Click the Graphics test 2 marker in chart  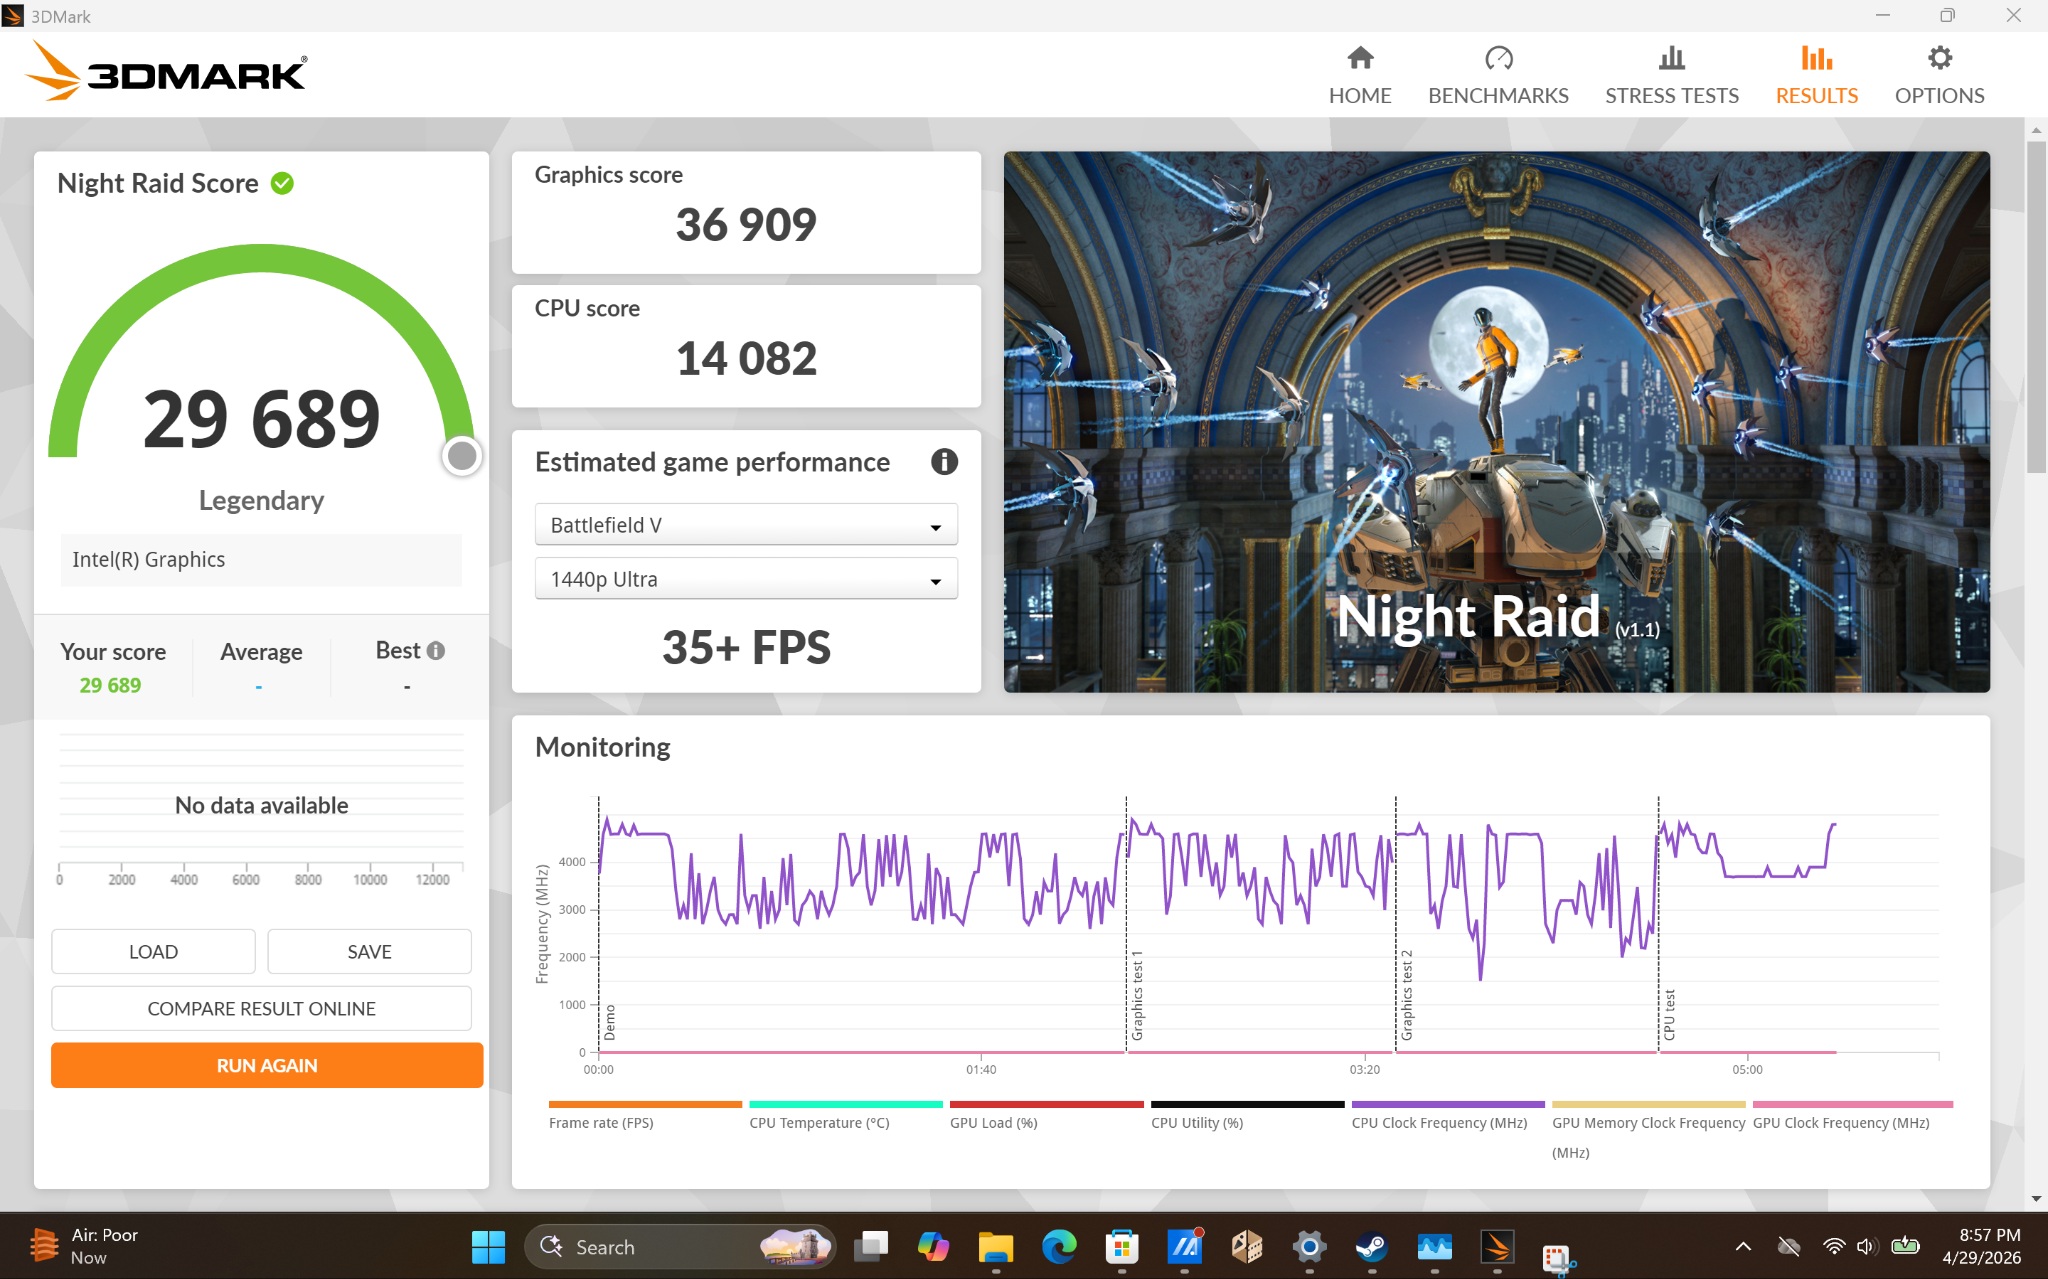pyautogui.click(x=1406, y=995)
